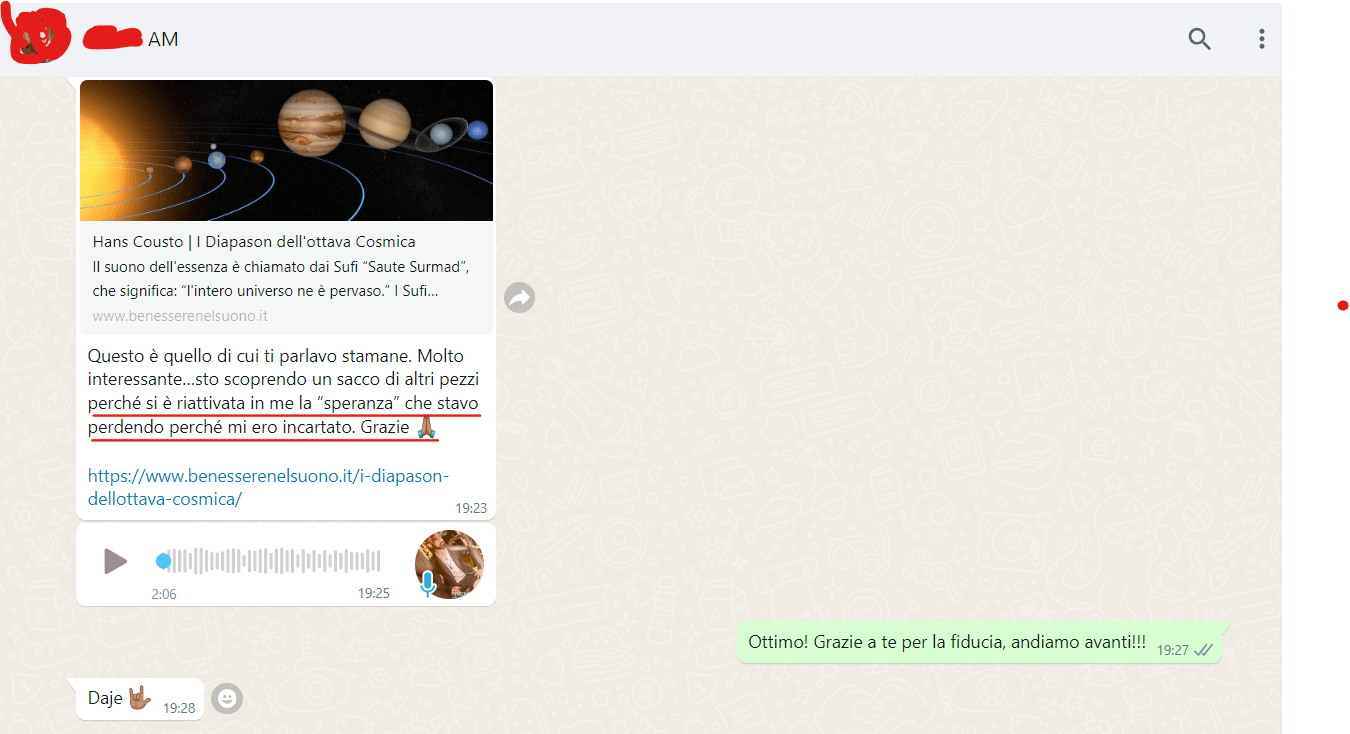React to the Daje message with emoji
This screenshot has width=1350, height=734.
click(x=227, y=698)
